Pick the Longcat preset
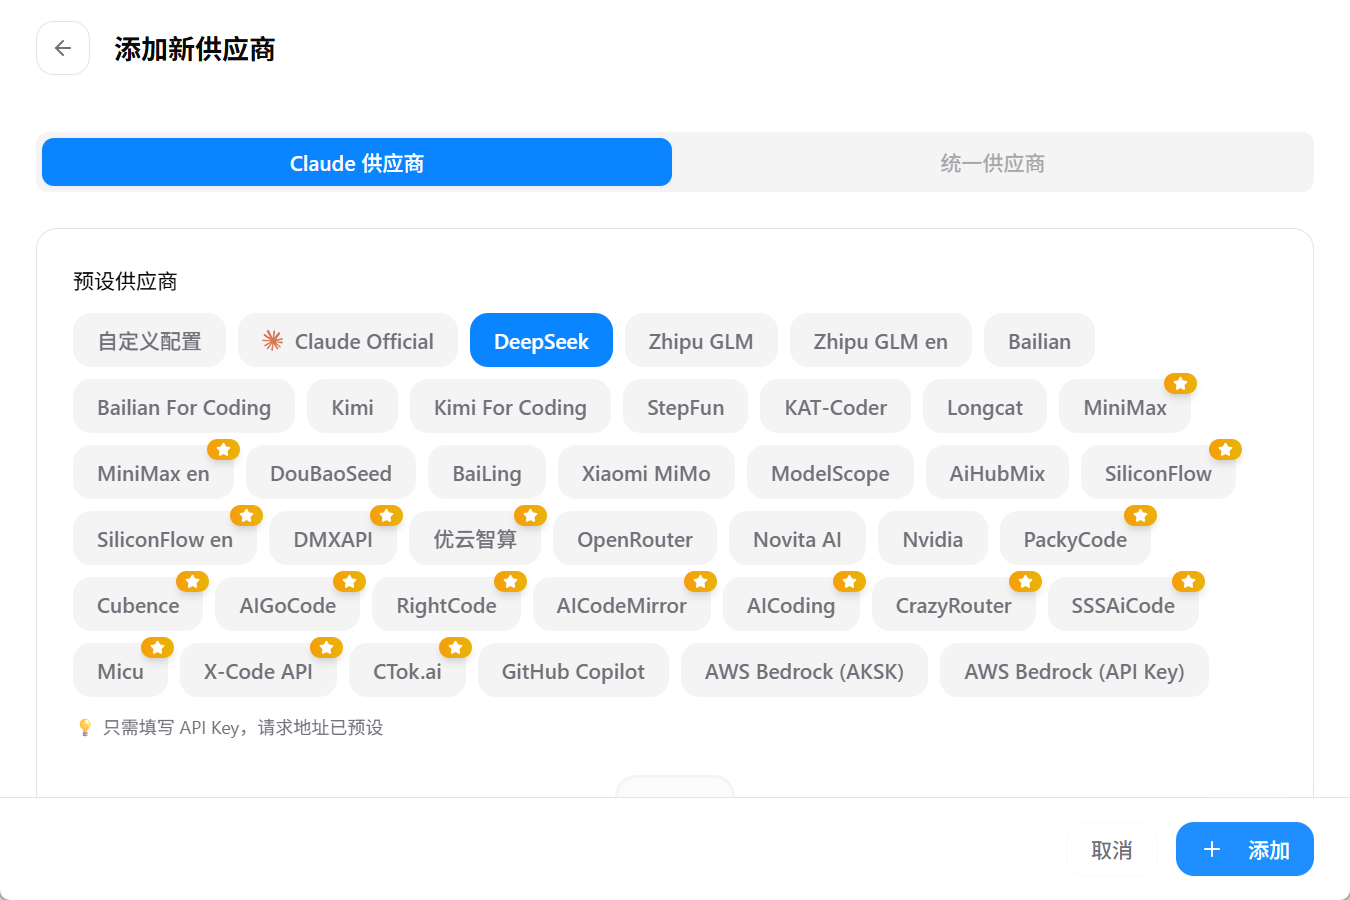This screenshot has width=1350, height=900. pyautogui.click(x=985, y=407)
